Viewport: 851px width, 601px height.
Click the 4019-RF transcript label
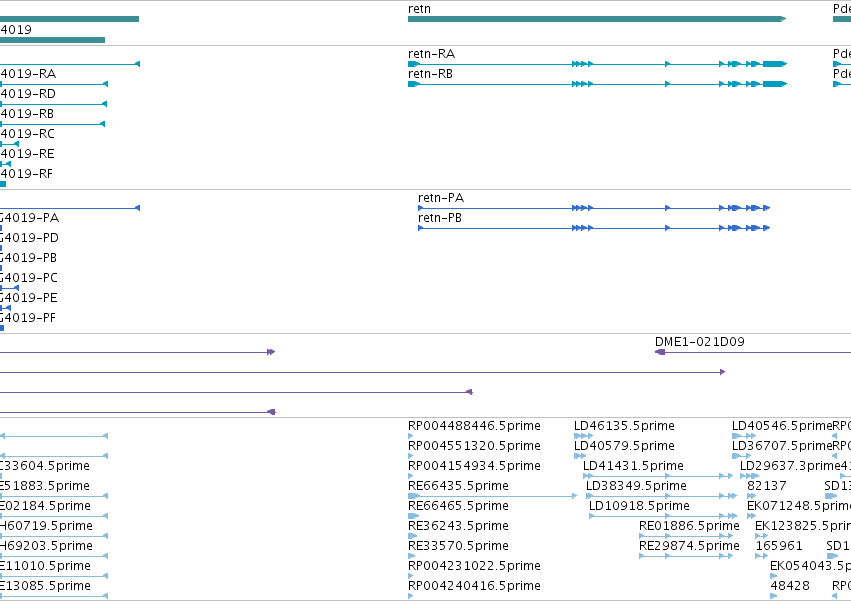[x=27, y=174]
